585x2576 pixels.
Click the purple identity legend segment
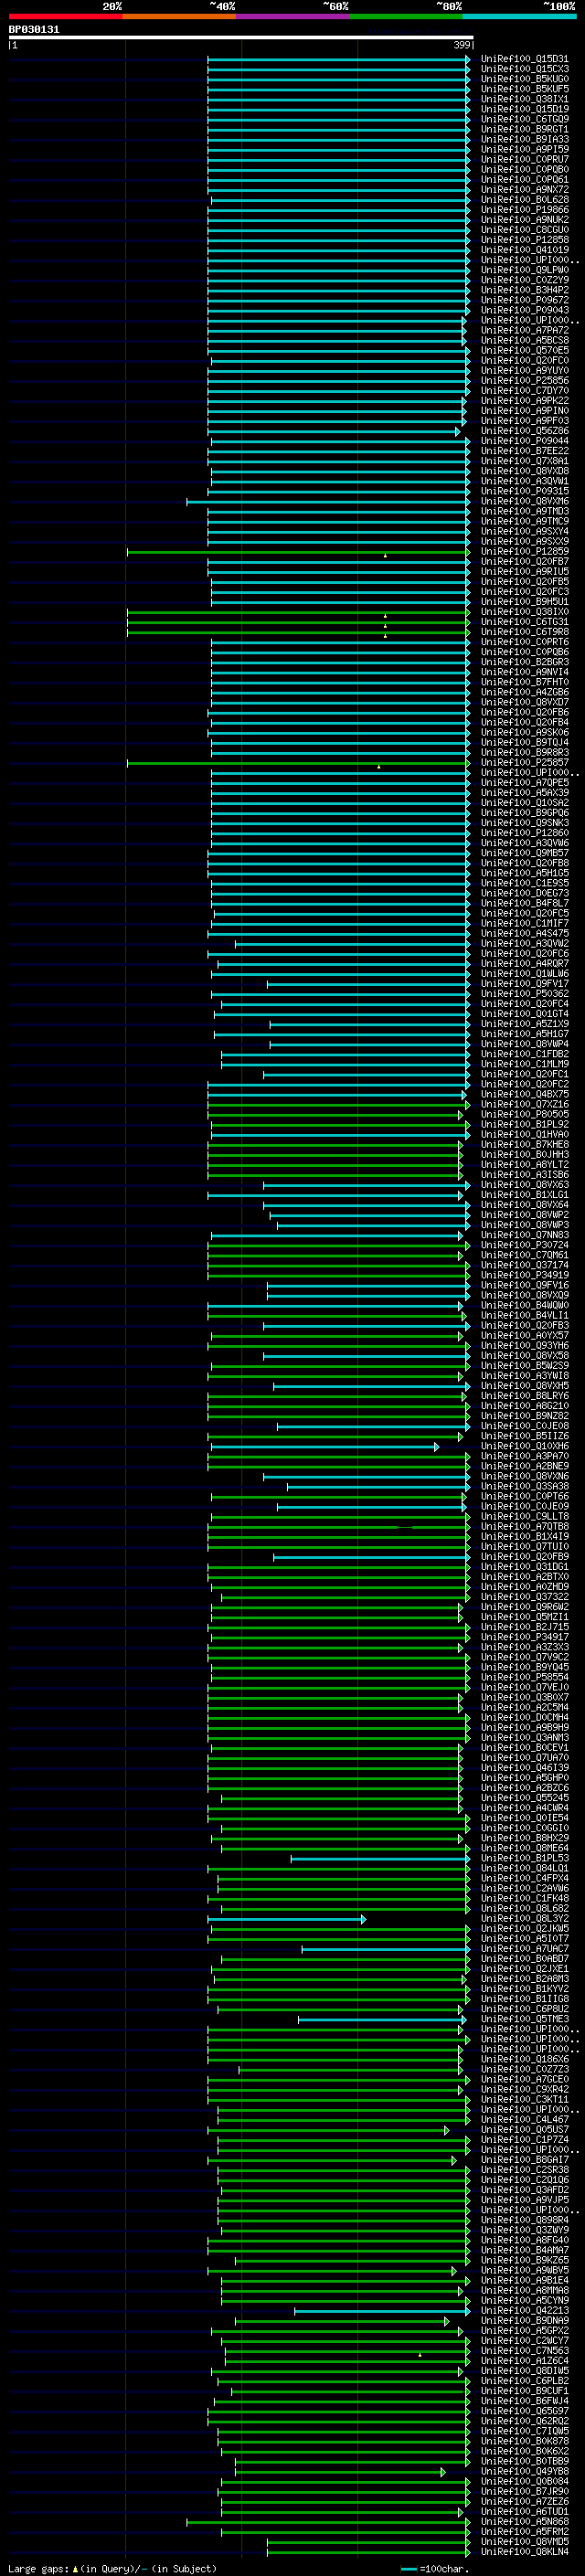click(x=293, y=16)
